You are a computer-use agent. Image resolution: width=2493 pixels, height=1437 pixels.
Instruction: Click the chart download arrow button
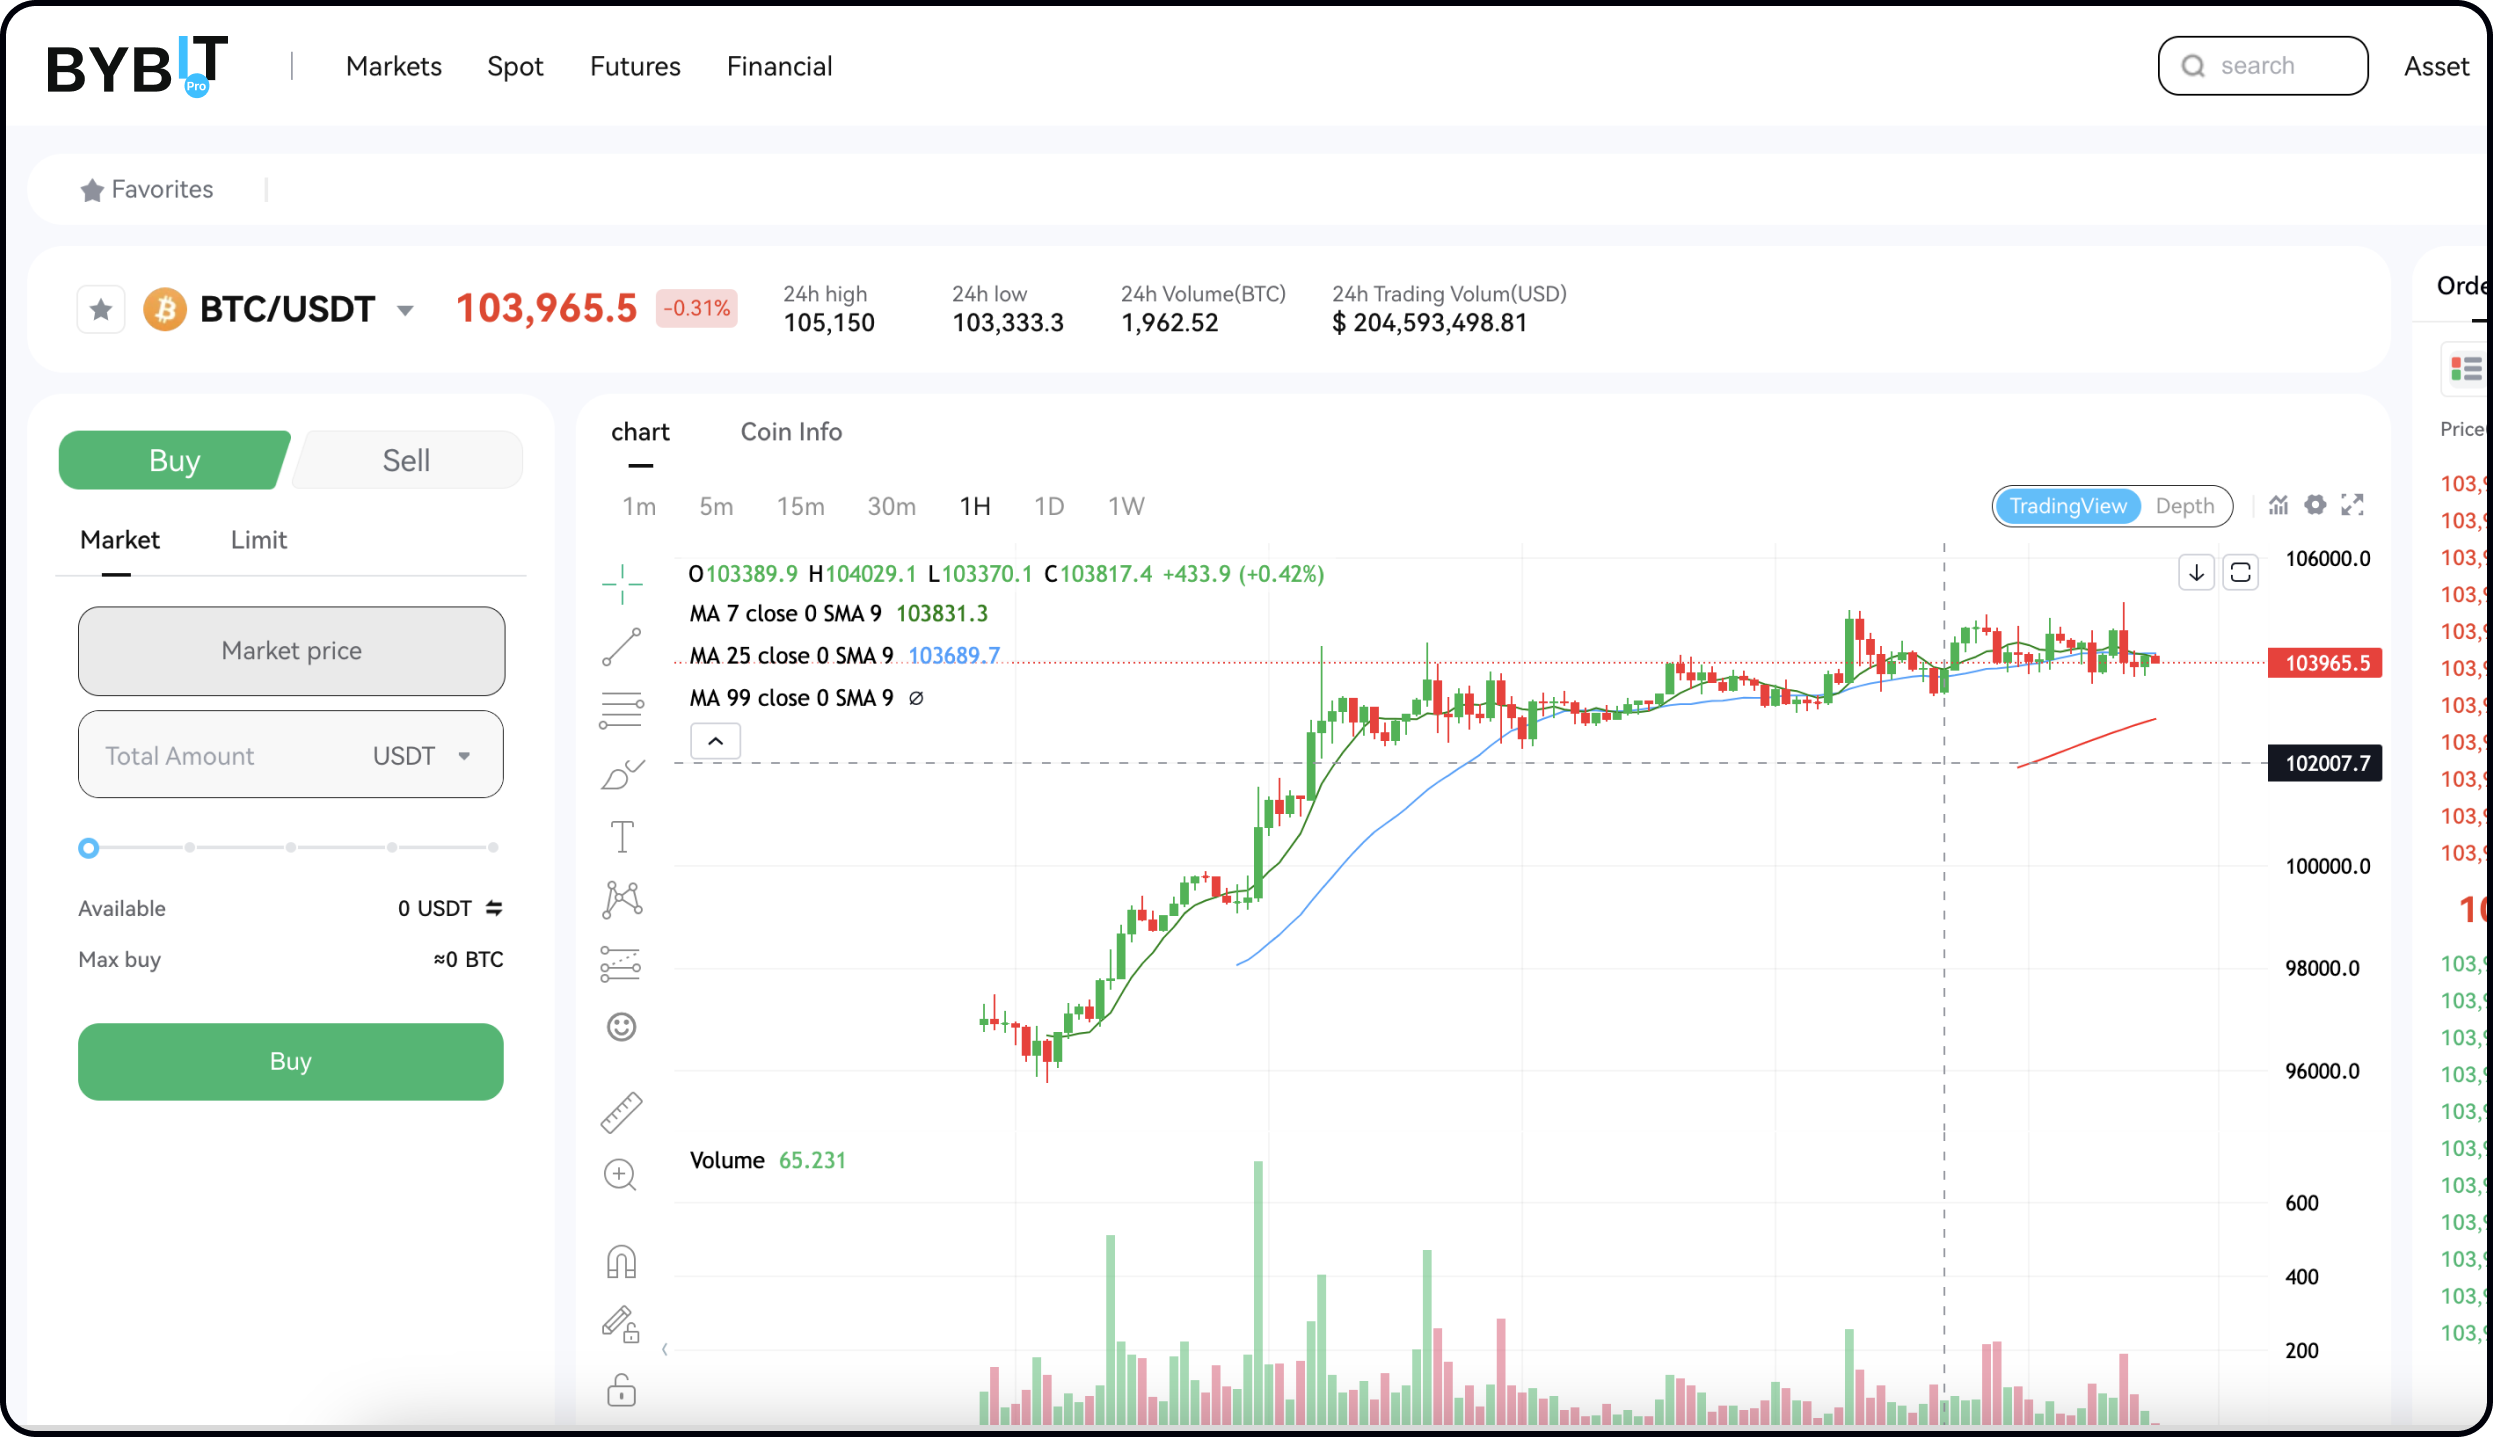tap(2196, 573)
